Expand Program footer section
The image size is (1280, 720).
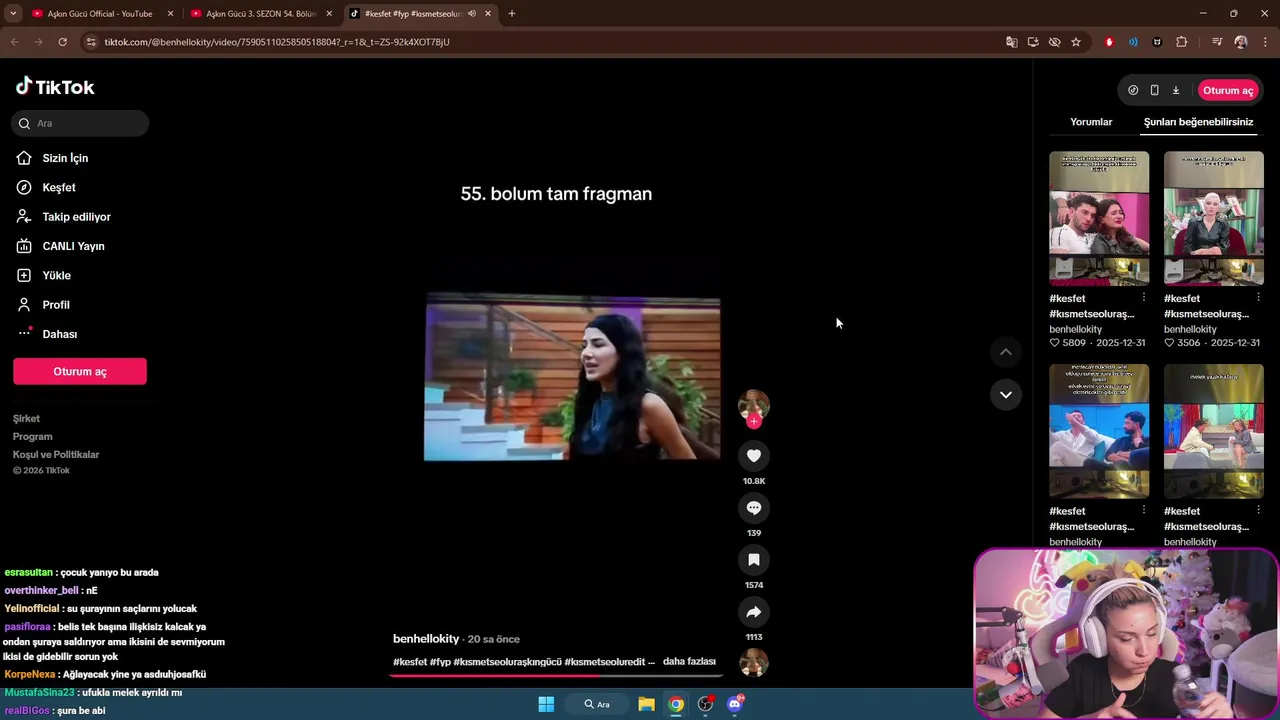pos(33,437)
